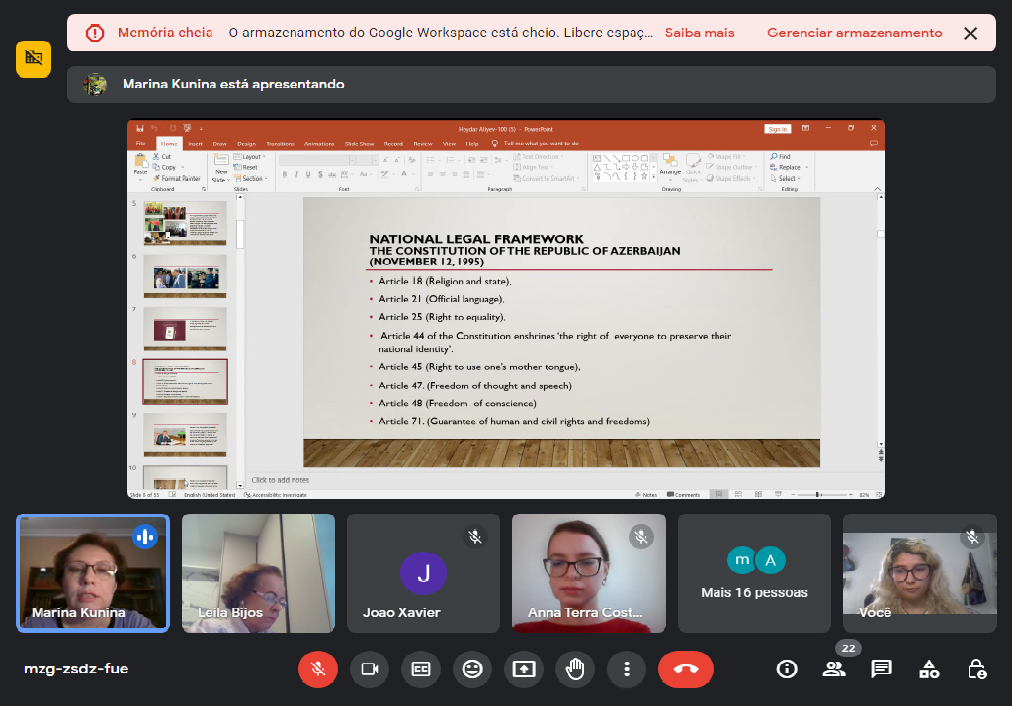Click the present screen icon

(x=523, y=669)
